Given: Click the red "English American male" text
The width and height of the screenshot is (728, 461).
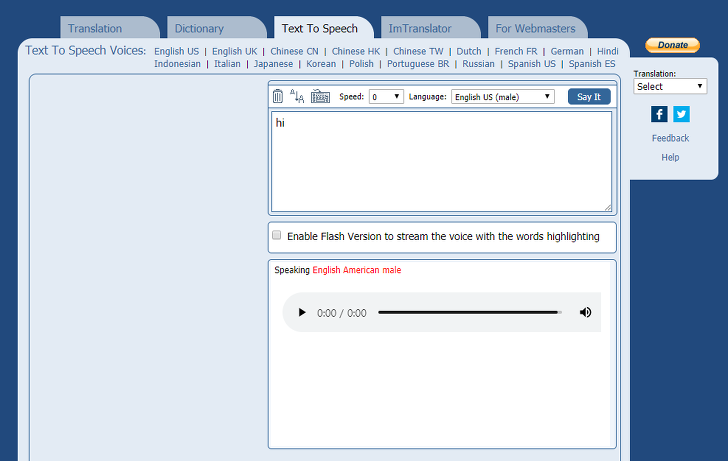Looking at the screenshot, I should 357,270.
